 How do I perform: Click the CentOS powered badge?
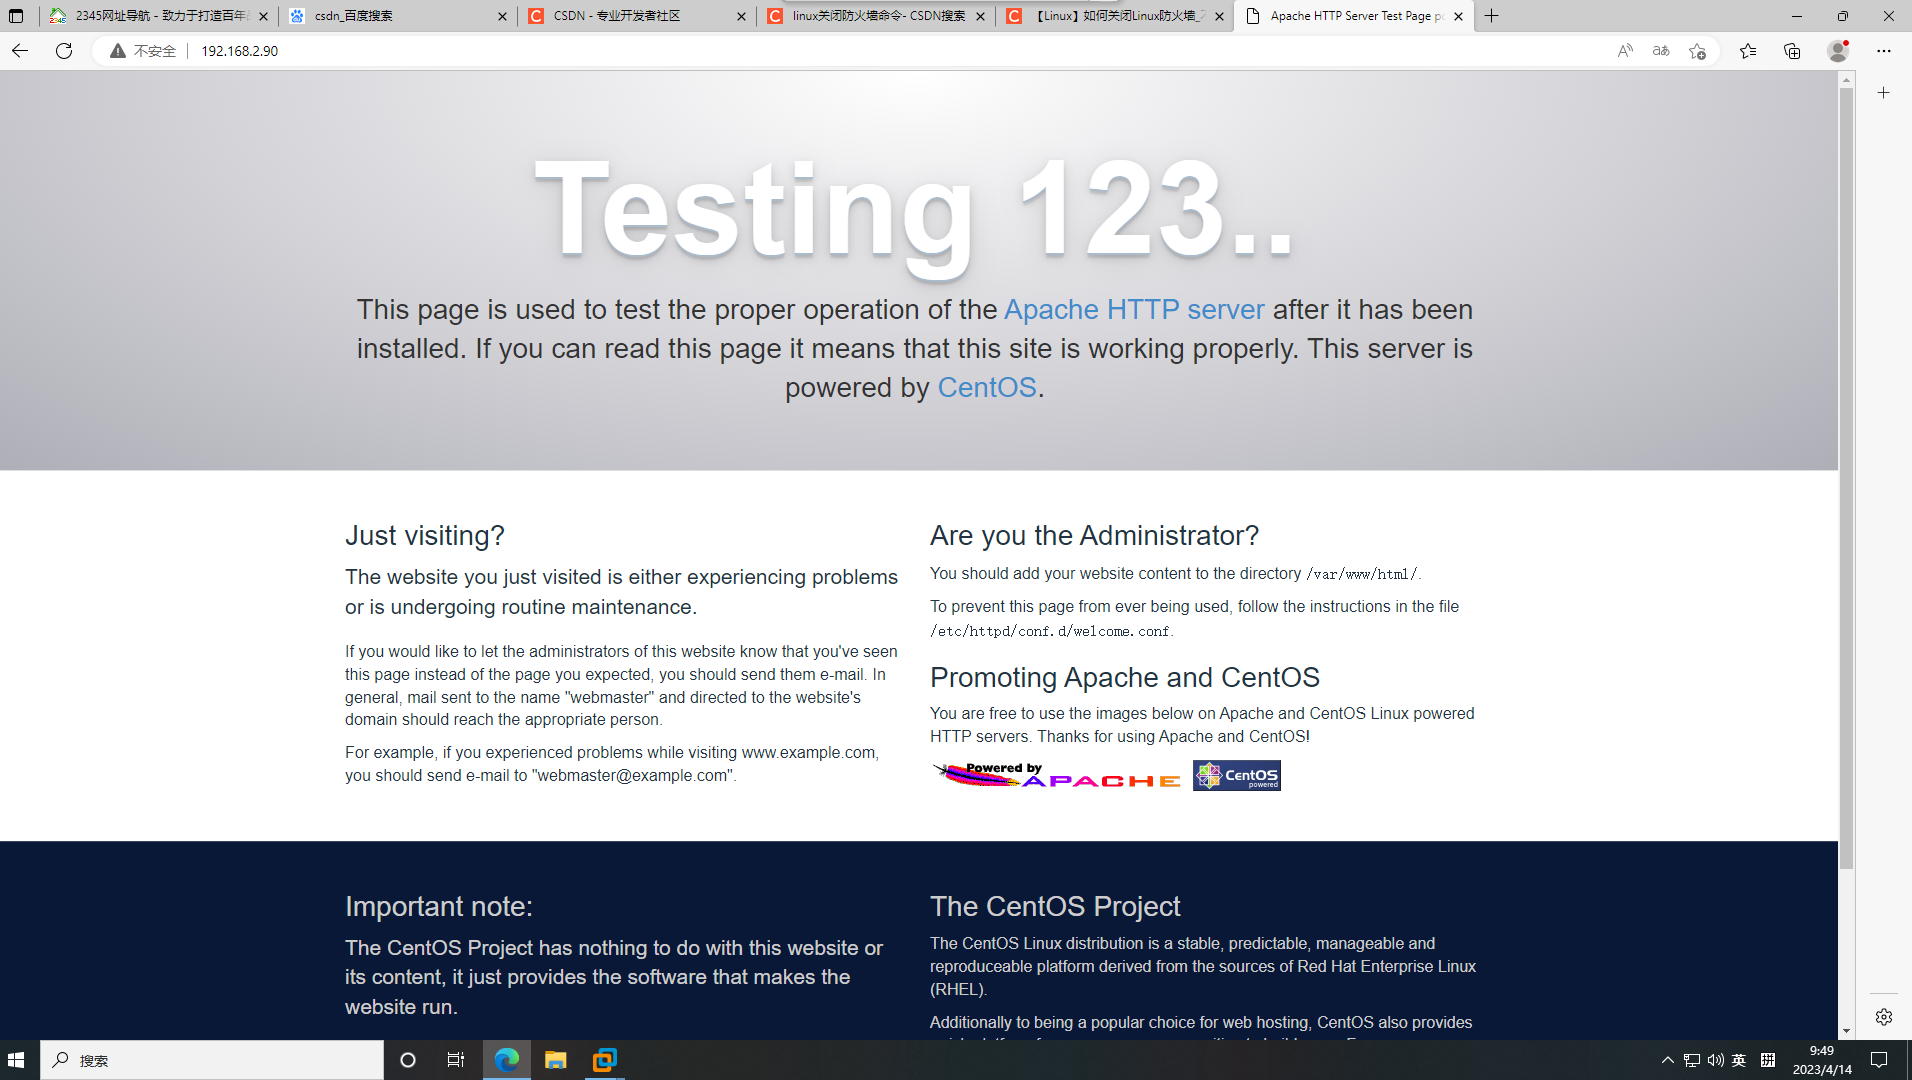1236,775
